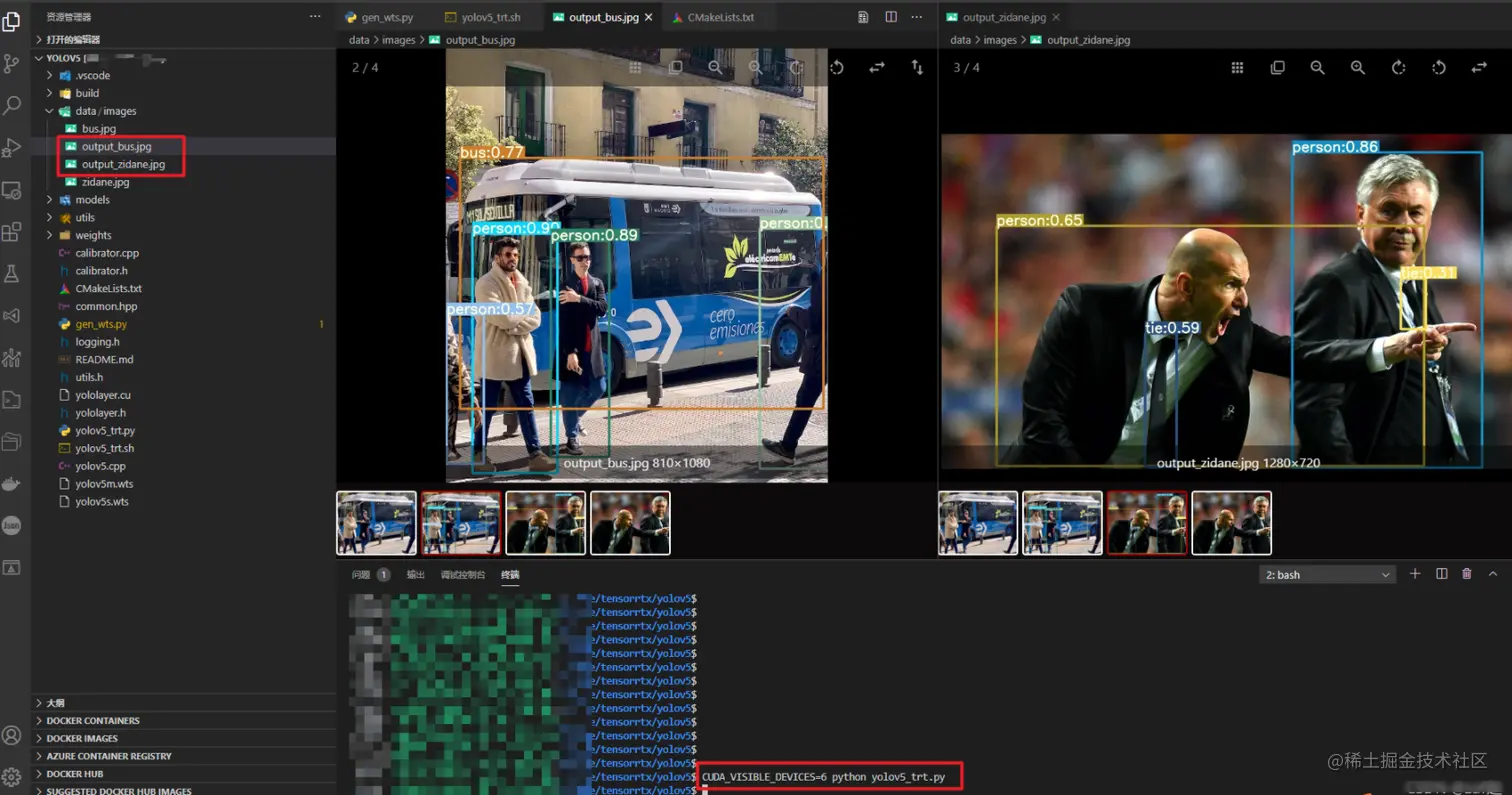Select the 终端 terminal panel tab
This screenshot has width=1512, height=795.
tap(510, 575)
